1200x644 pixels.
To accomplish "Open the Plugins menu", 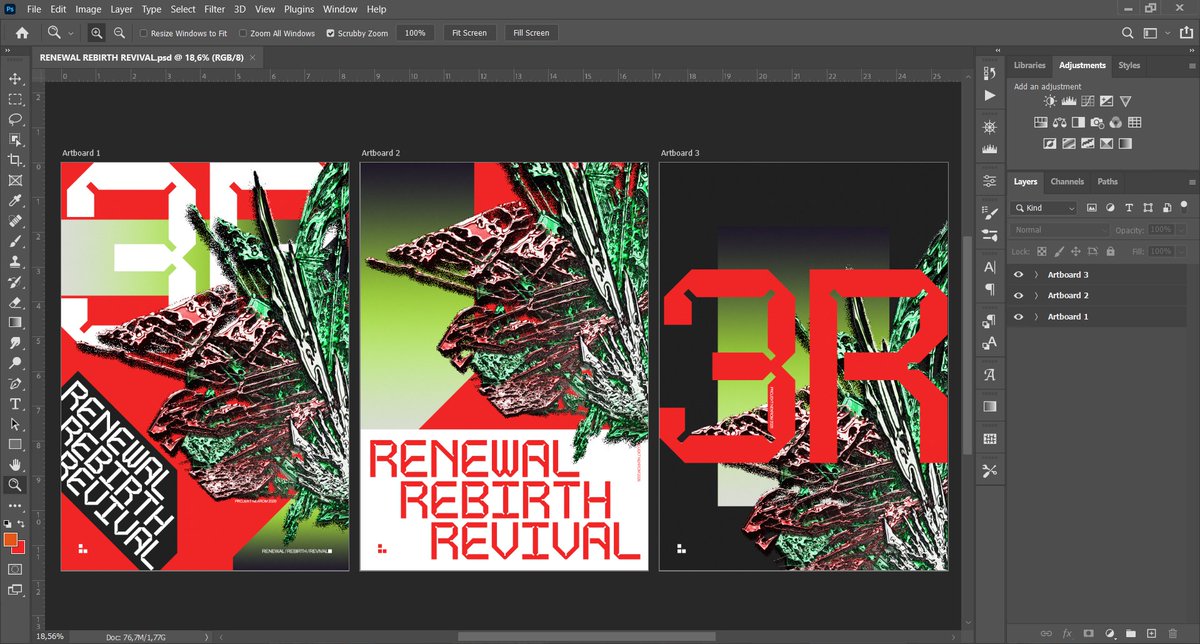I will [299, 9].
